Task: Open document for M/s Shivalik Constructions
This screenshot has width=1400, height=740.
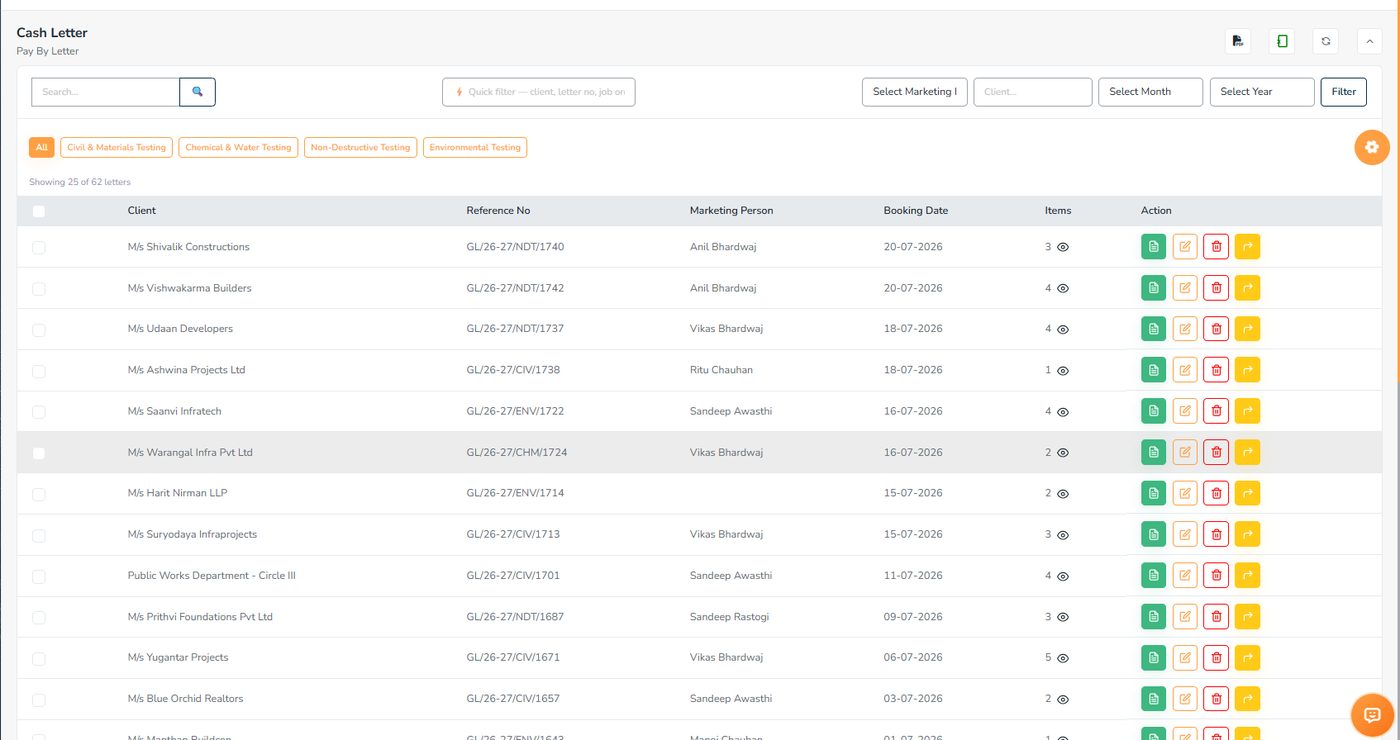Action: tap(1153, 247)
